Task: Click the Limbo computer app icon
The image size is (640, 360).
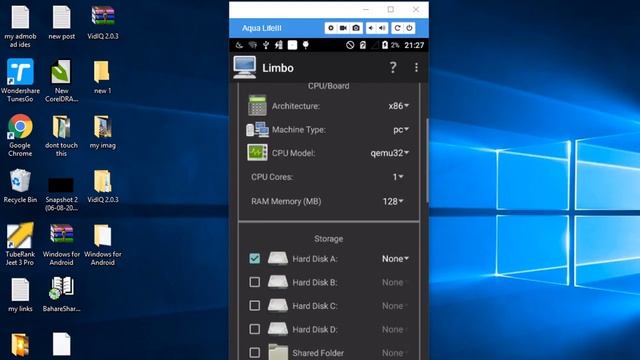Action: 244,67
